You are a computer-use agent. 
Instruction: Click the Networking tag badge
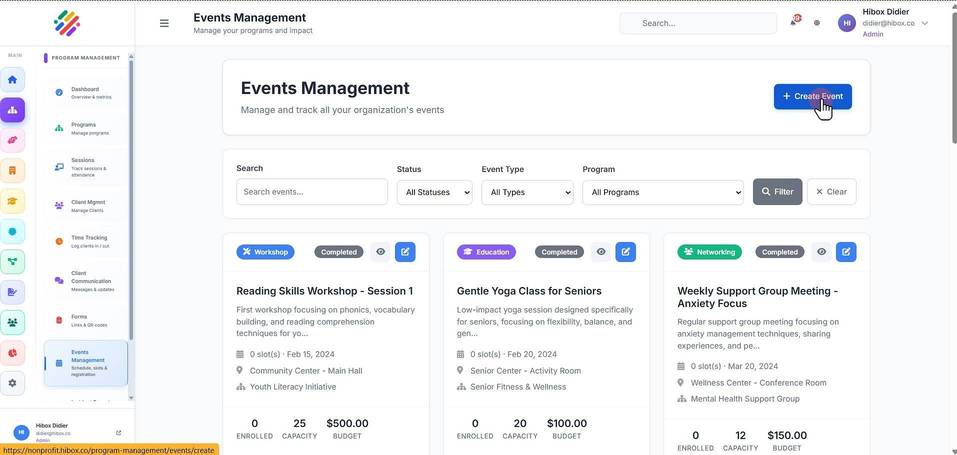click(709, 252)
